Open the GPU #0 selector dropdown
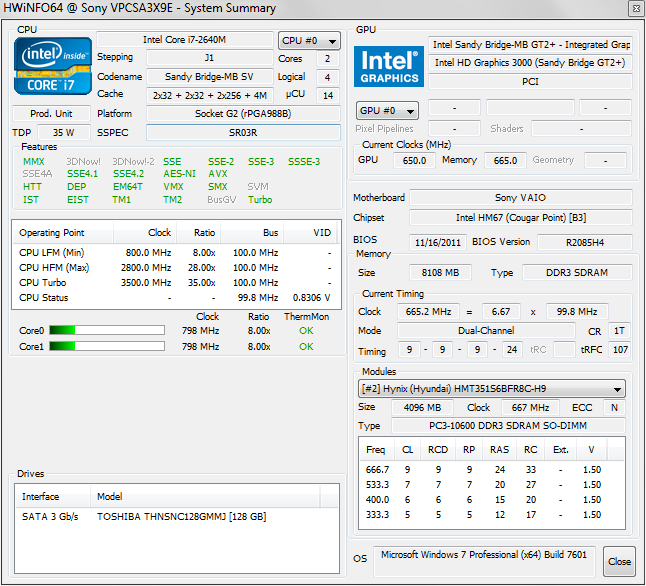646x586 pixels. [387, 110]
